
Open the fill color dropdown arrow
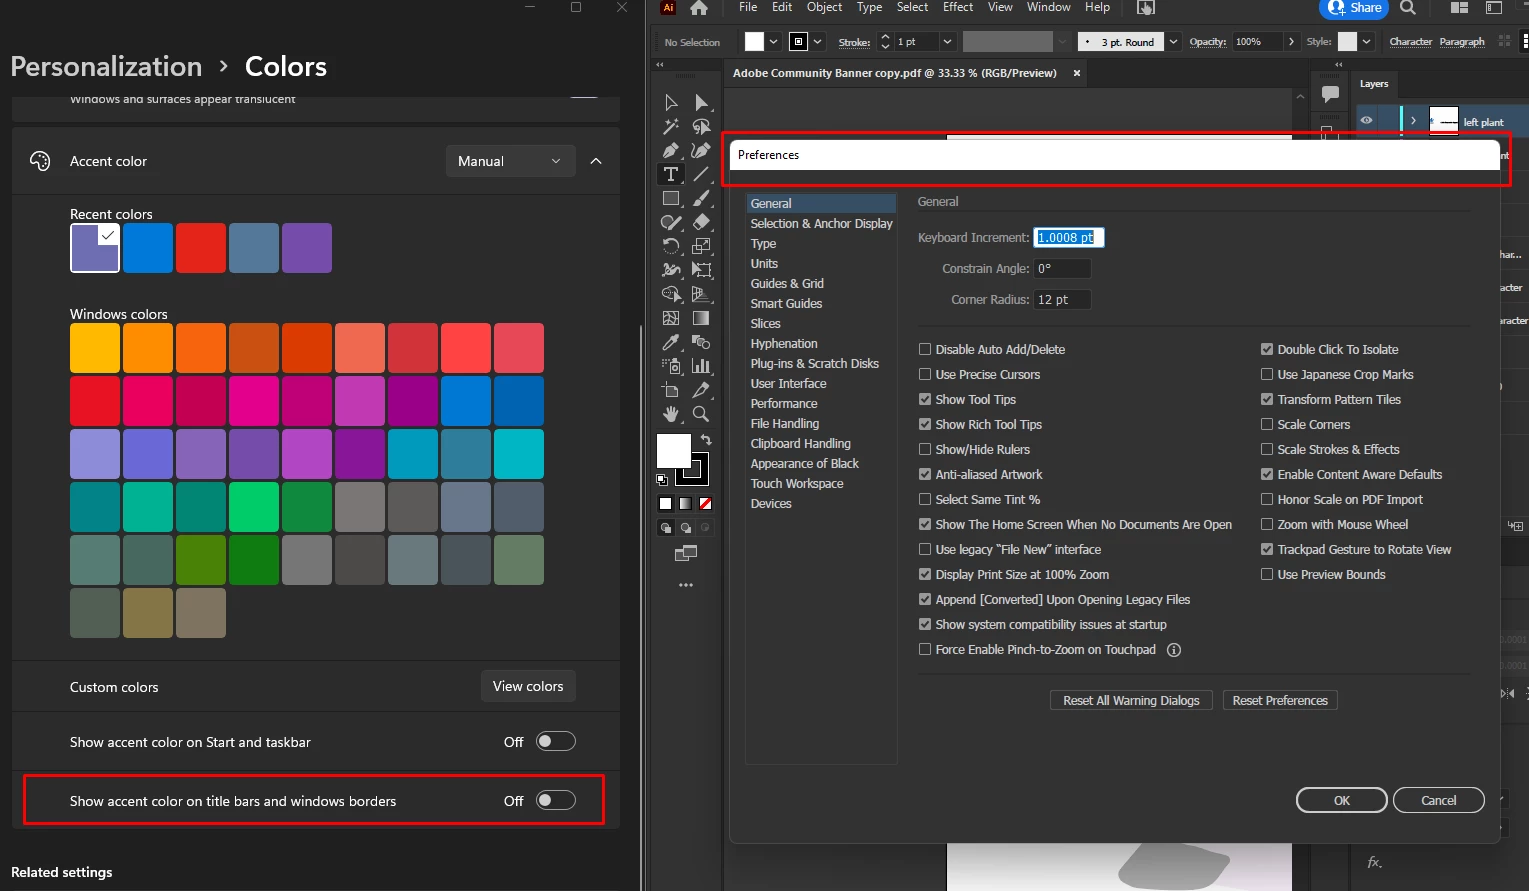(x=774, y=42)
